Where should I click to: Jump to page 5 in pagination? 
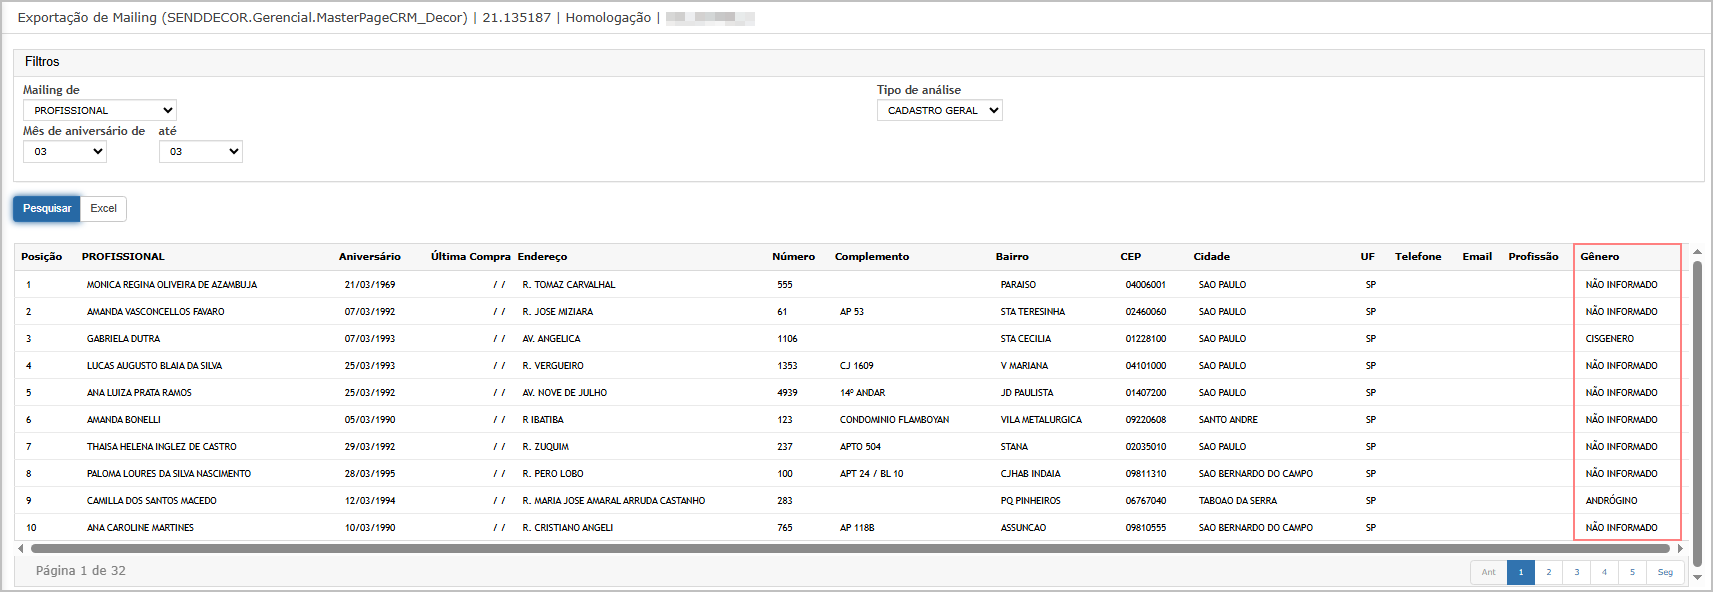[1632, 573]
